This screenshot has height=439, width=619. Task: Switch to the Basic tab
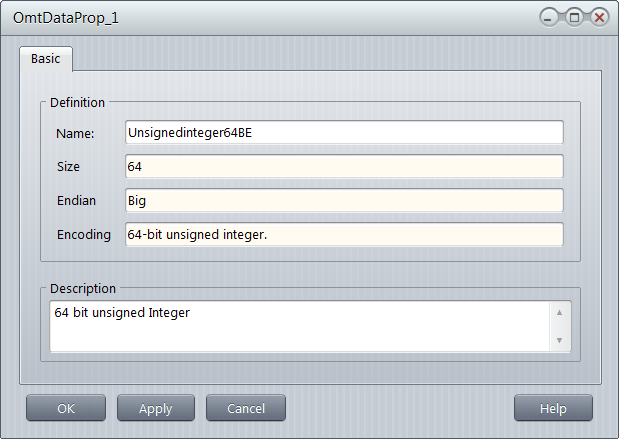(46, 59)
